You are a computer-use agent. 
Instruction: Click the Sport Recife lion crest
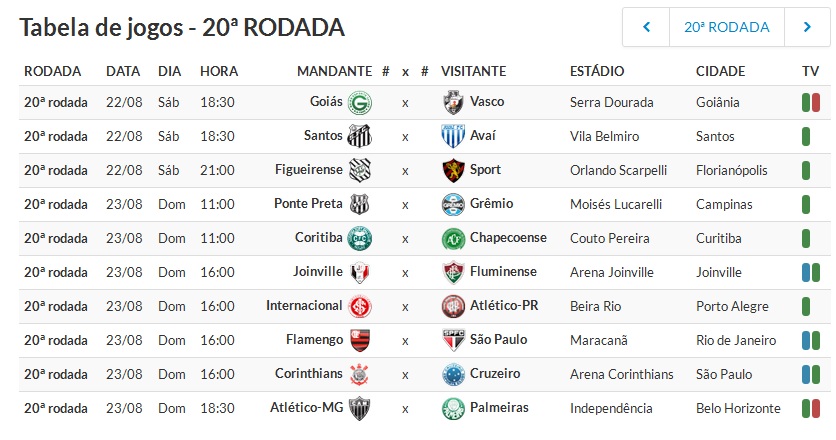click(453, 171)
